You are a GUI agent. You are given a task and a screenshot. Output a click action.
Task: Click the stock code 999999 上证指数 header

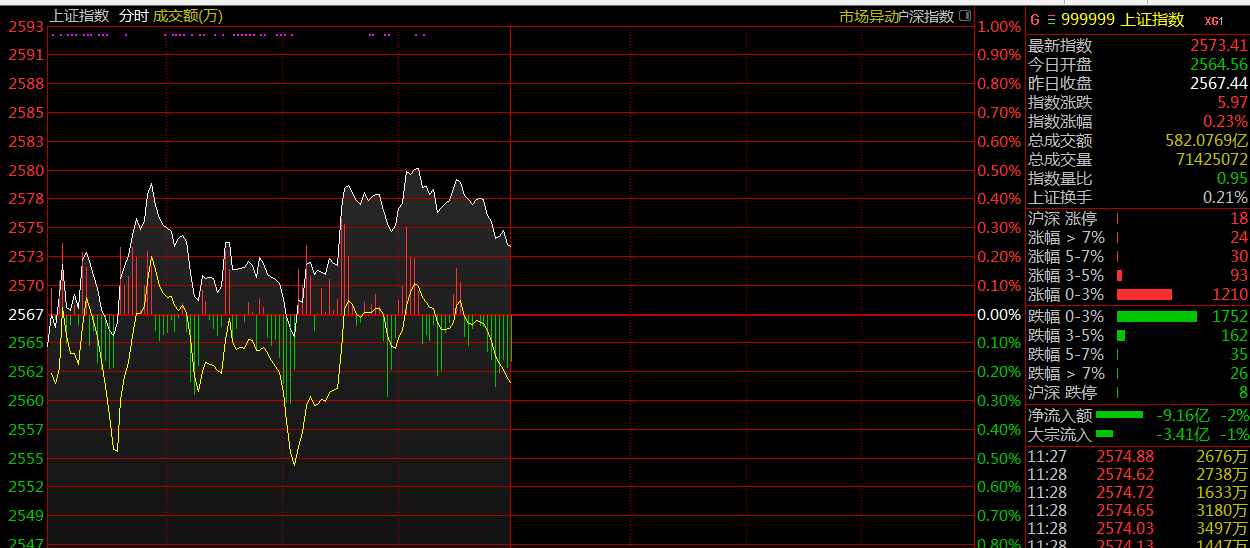(x=1122, y=20)
